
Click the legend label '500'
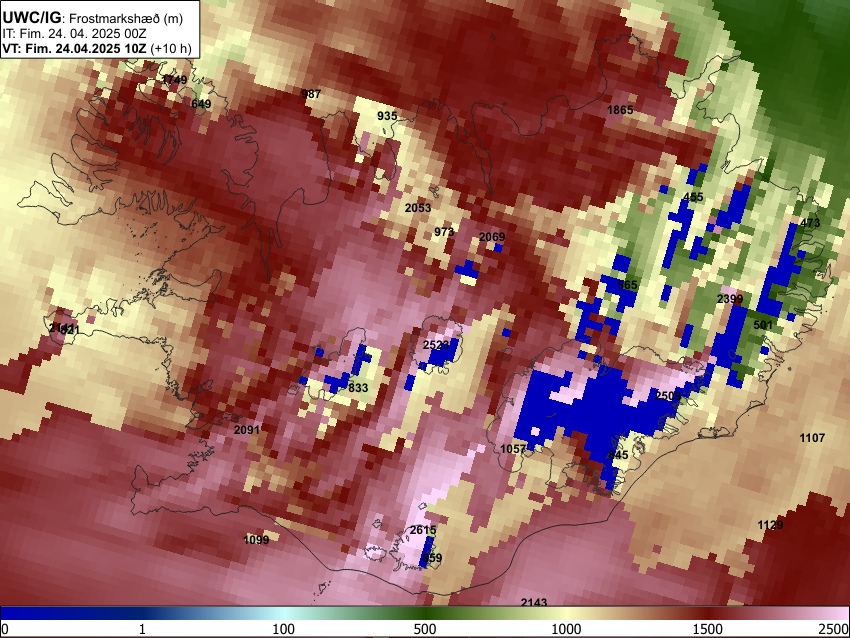[425, 629]
